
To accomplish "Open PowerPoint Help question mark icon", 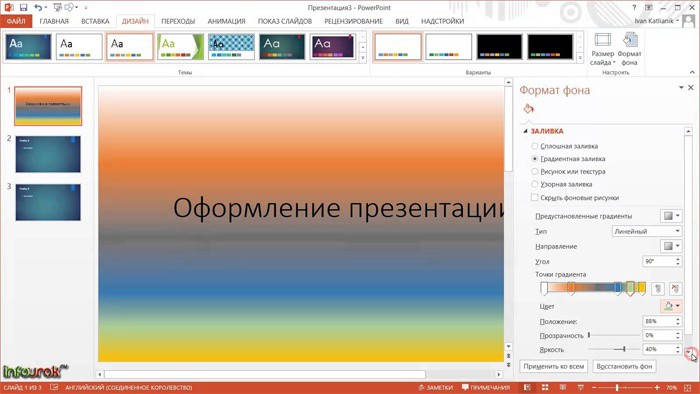I will pos(634,8).
